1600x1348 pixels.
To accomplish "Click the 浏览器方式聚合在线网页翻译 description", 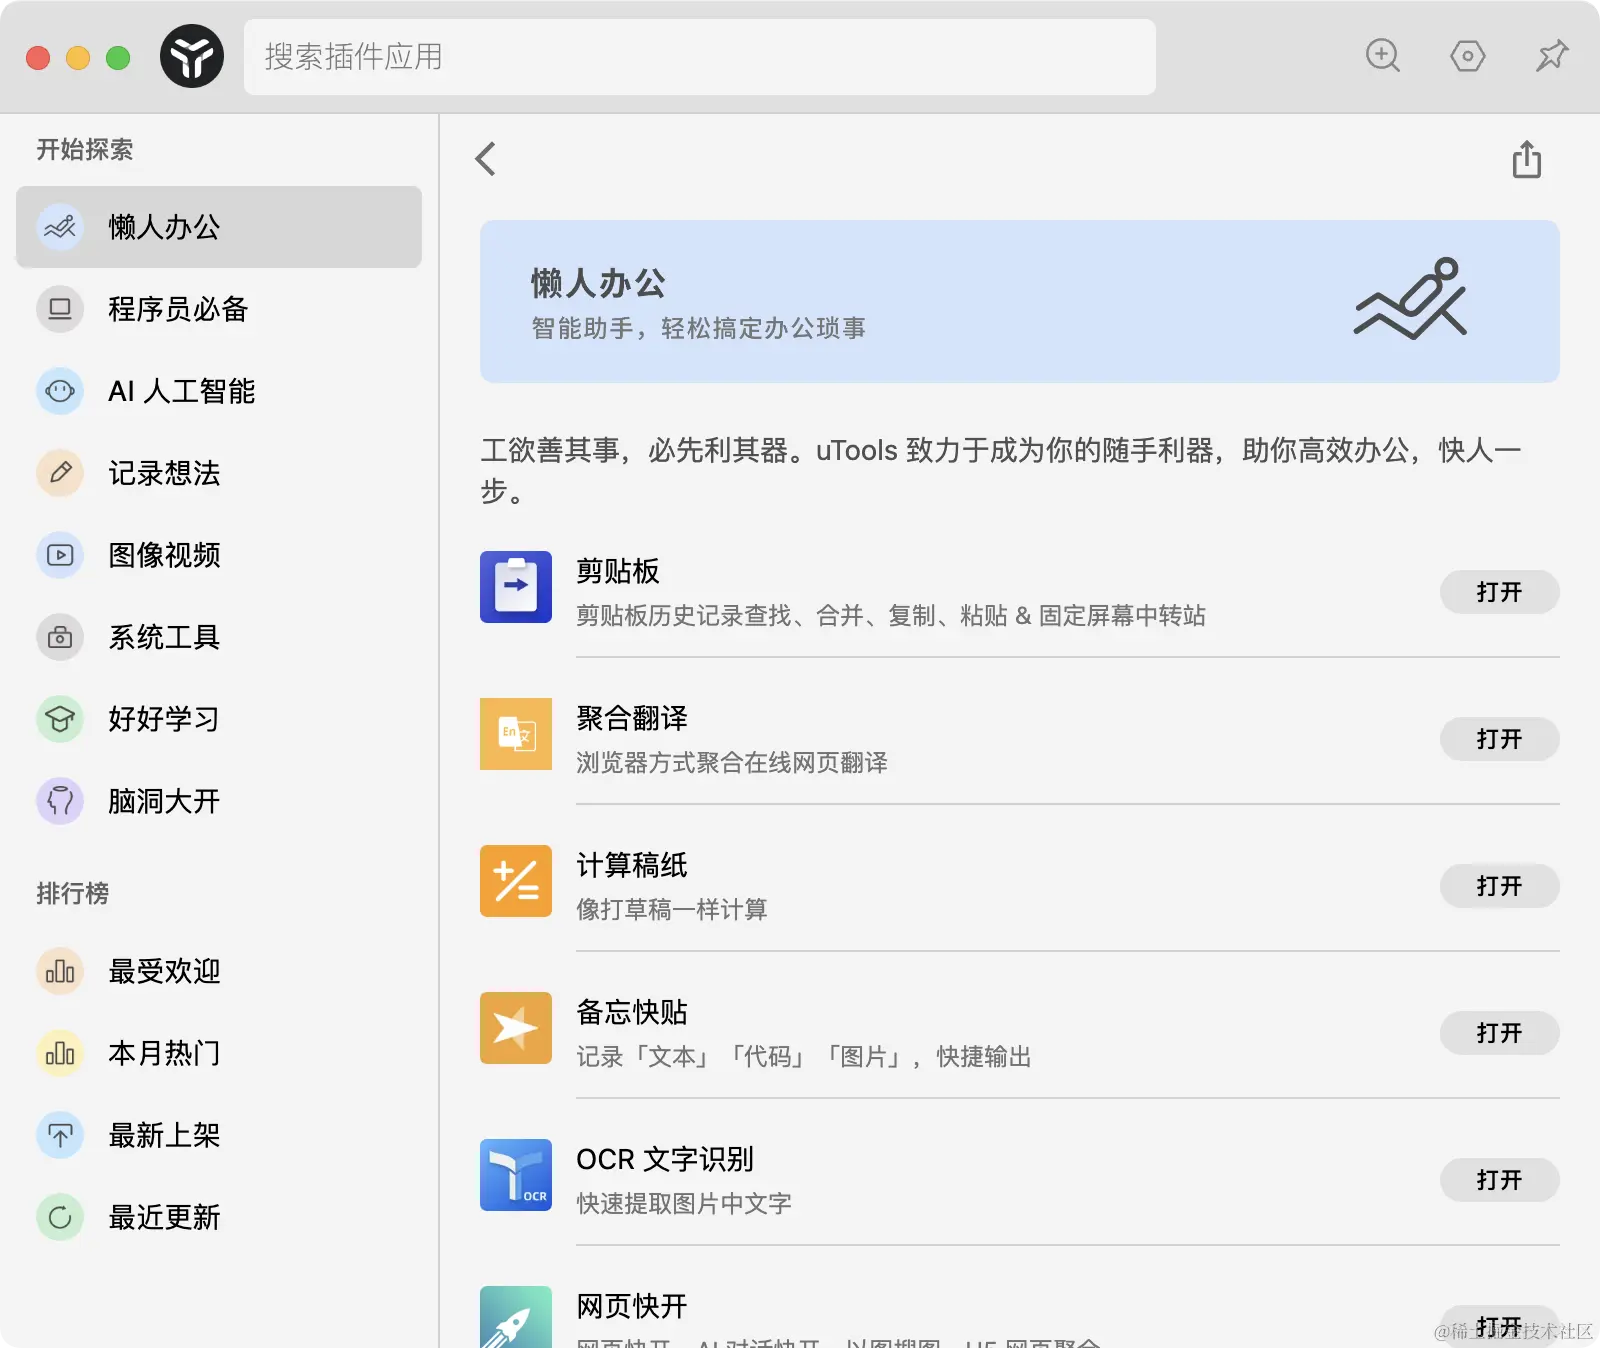I will (x=732, y=762).
